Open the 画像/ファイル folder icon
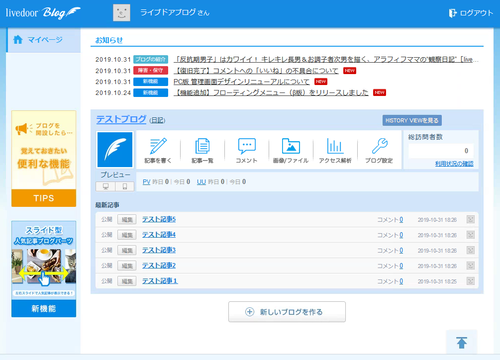 (291, 146)
